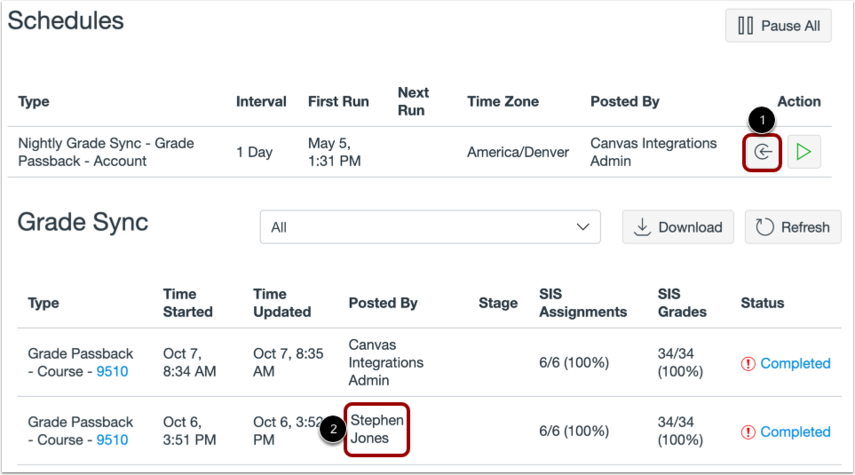
Task: Click the Pause All button
Action: click(778, 26)
